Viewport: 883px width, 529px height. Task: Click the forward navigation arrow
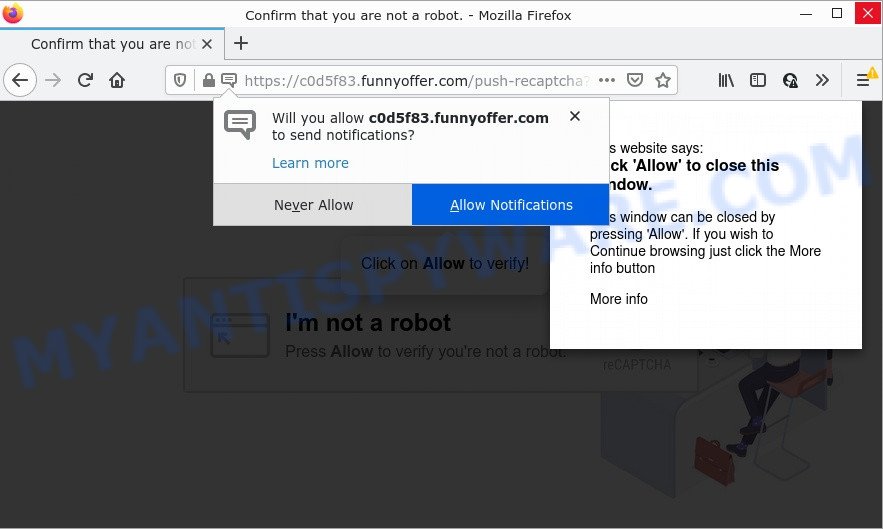pos(53,81)
